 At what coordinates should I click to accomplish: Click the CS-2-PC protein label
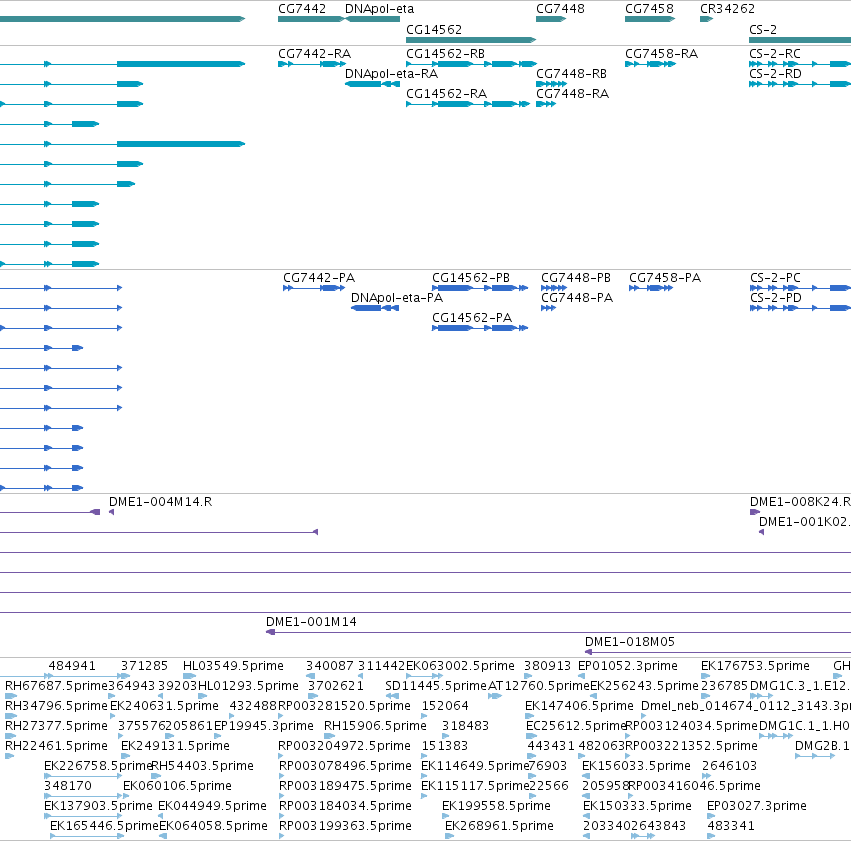(775, 278)
